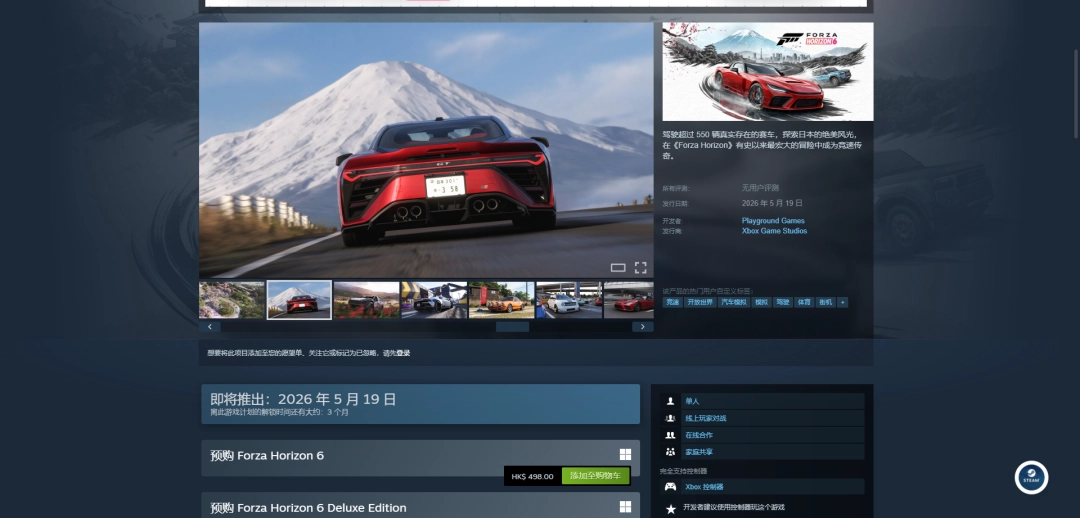Click the online co-op (在线合作) icon

pyautogui.click(x=670, y=435)
